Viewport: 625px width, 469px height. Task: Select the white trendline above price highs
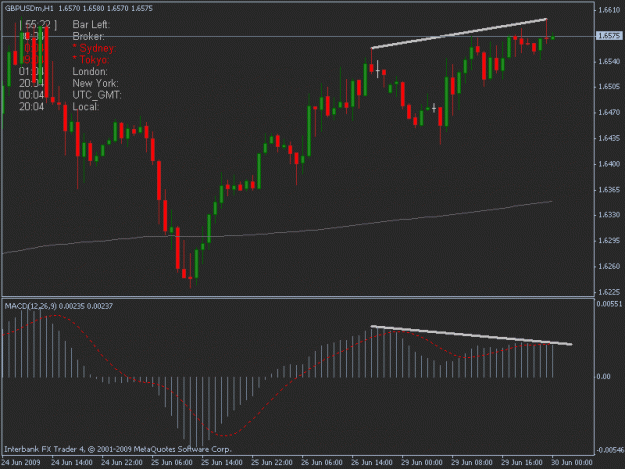[x=458, y=33]
